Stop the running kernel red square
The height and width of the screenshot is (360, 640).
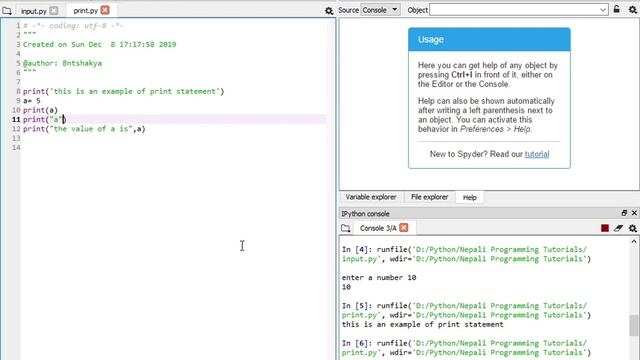(605, 228)
